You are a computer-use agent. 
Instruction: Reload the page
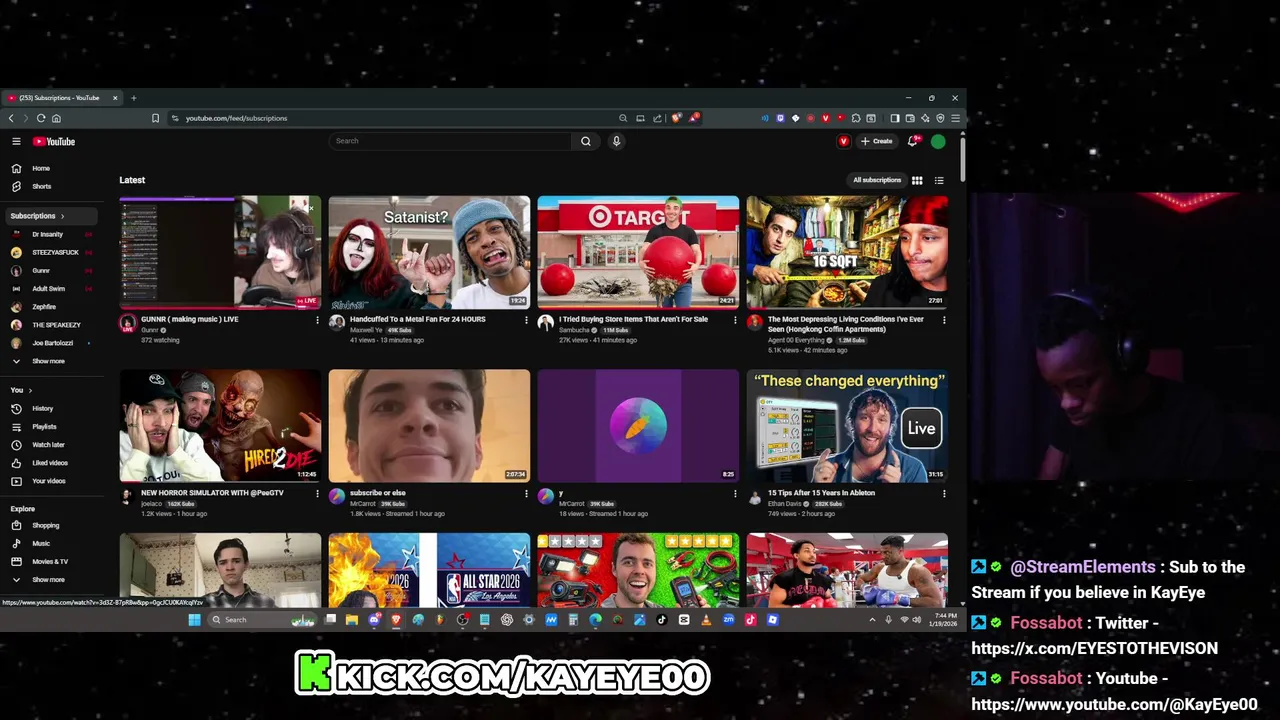pyautogui.click(x=41, y=118)
